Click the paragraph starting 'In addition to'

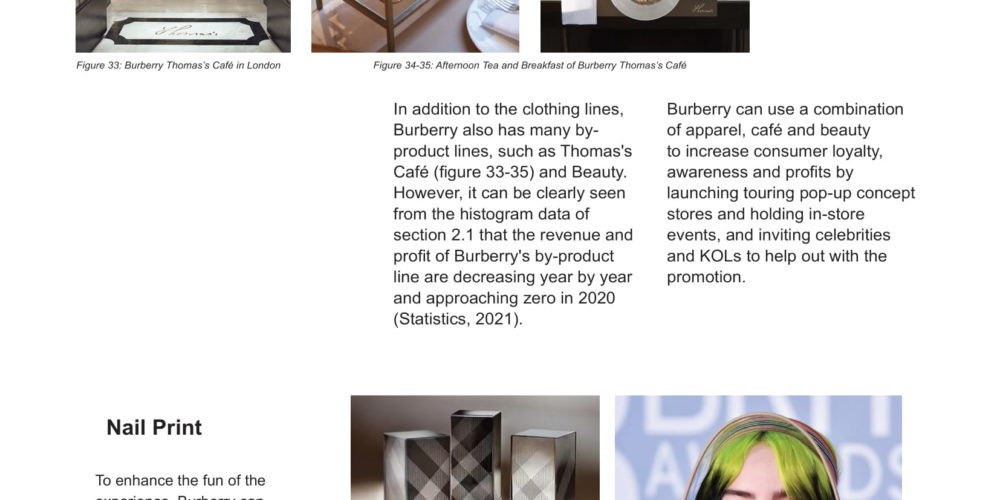coord(513,214)
